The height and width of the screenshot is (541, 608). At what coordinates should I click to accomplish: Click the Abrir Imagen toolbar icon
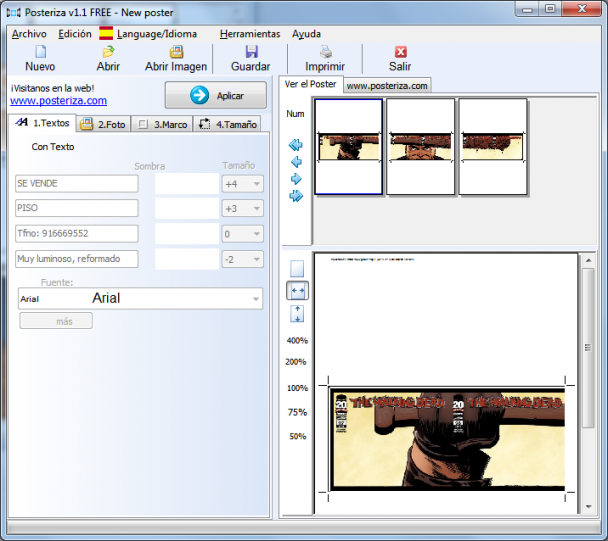pos(176,52)
